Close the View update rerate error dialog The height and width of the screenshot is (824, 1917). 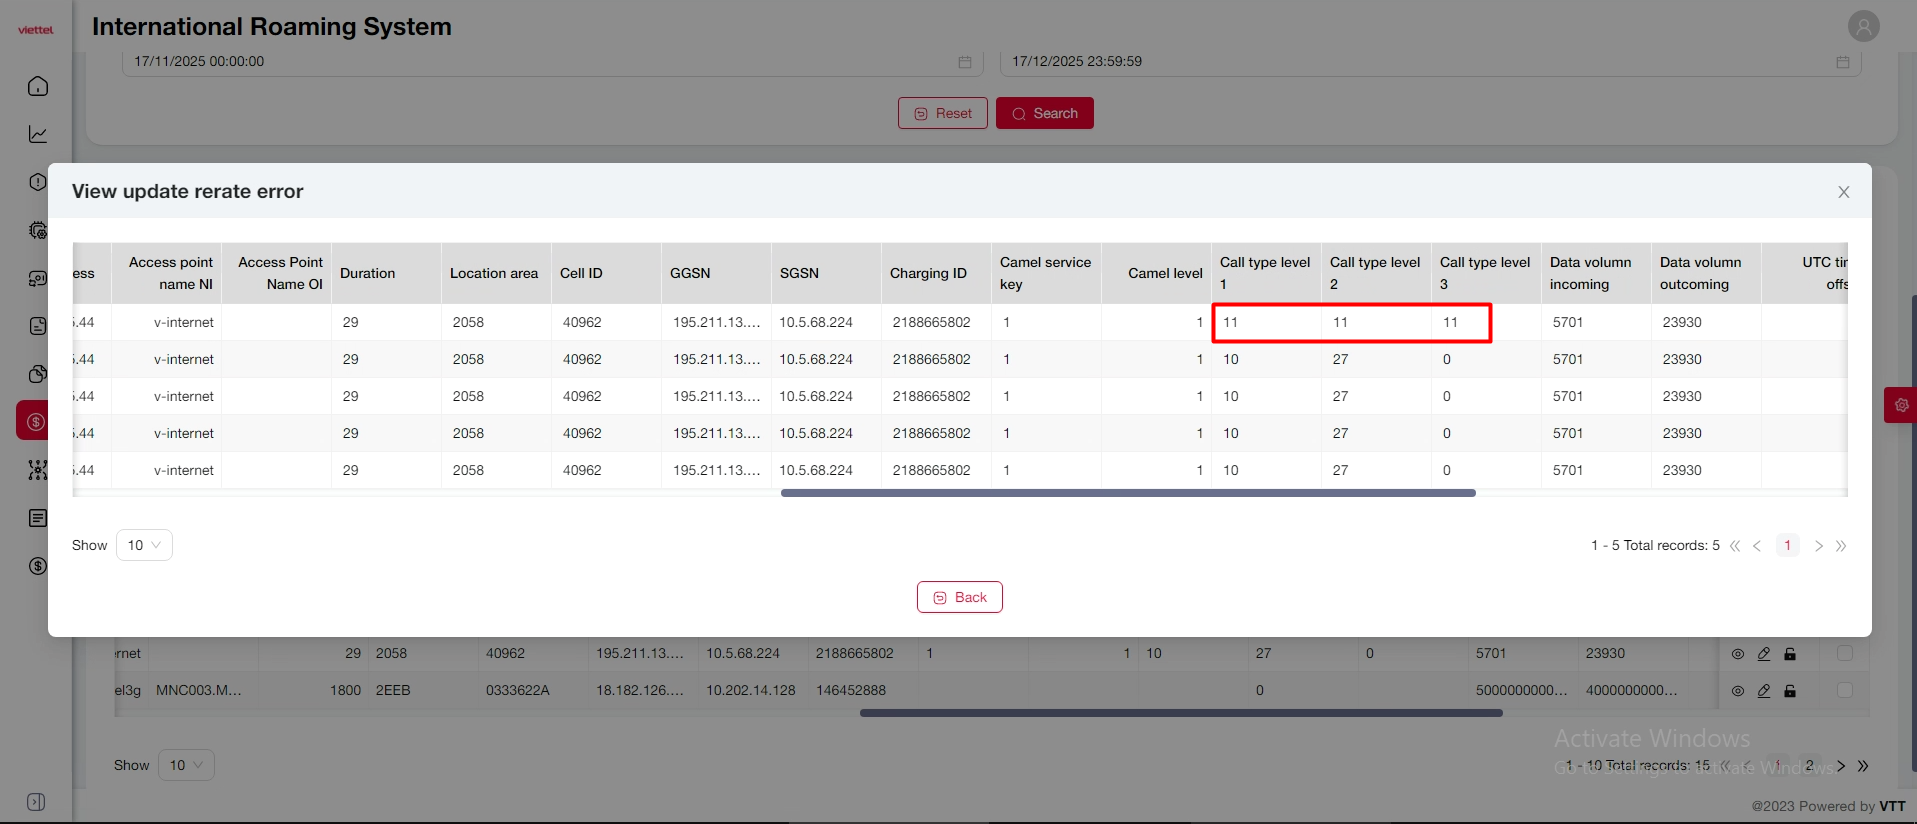[1843, 192]
